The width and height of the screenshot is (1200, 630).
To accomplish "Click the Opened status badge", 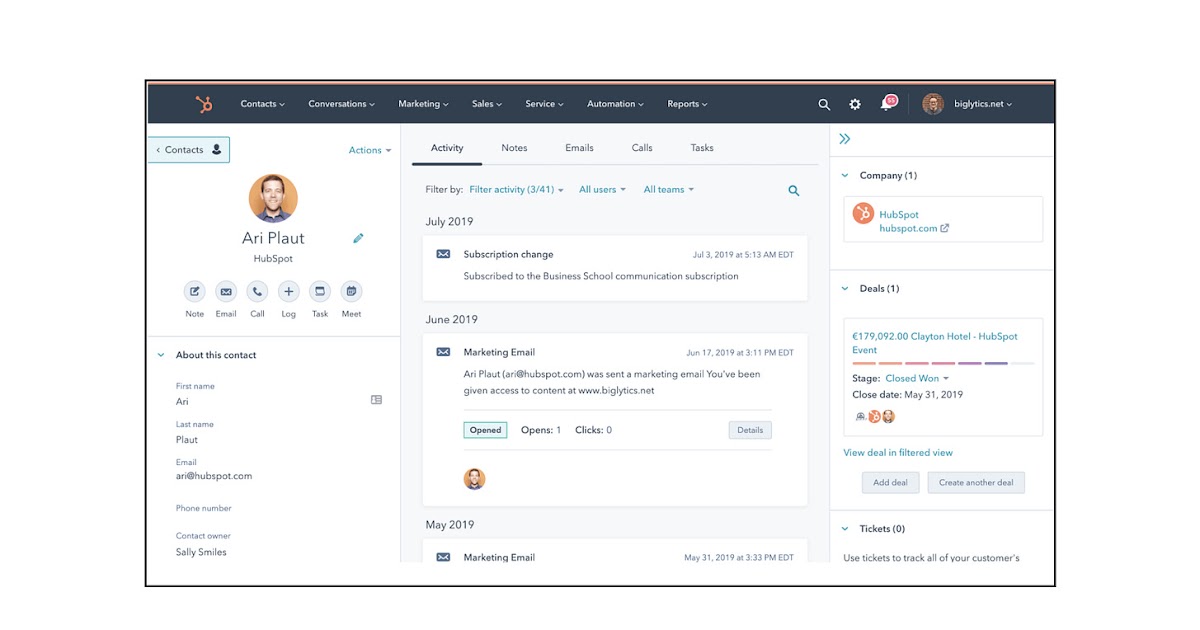I will (485, 430).
